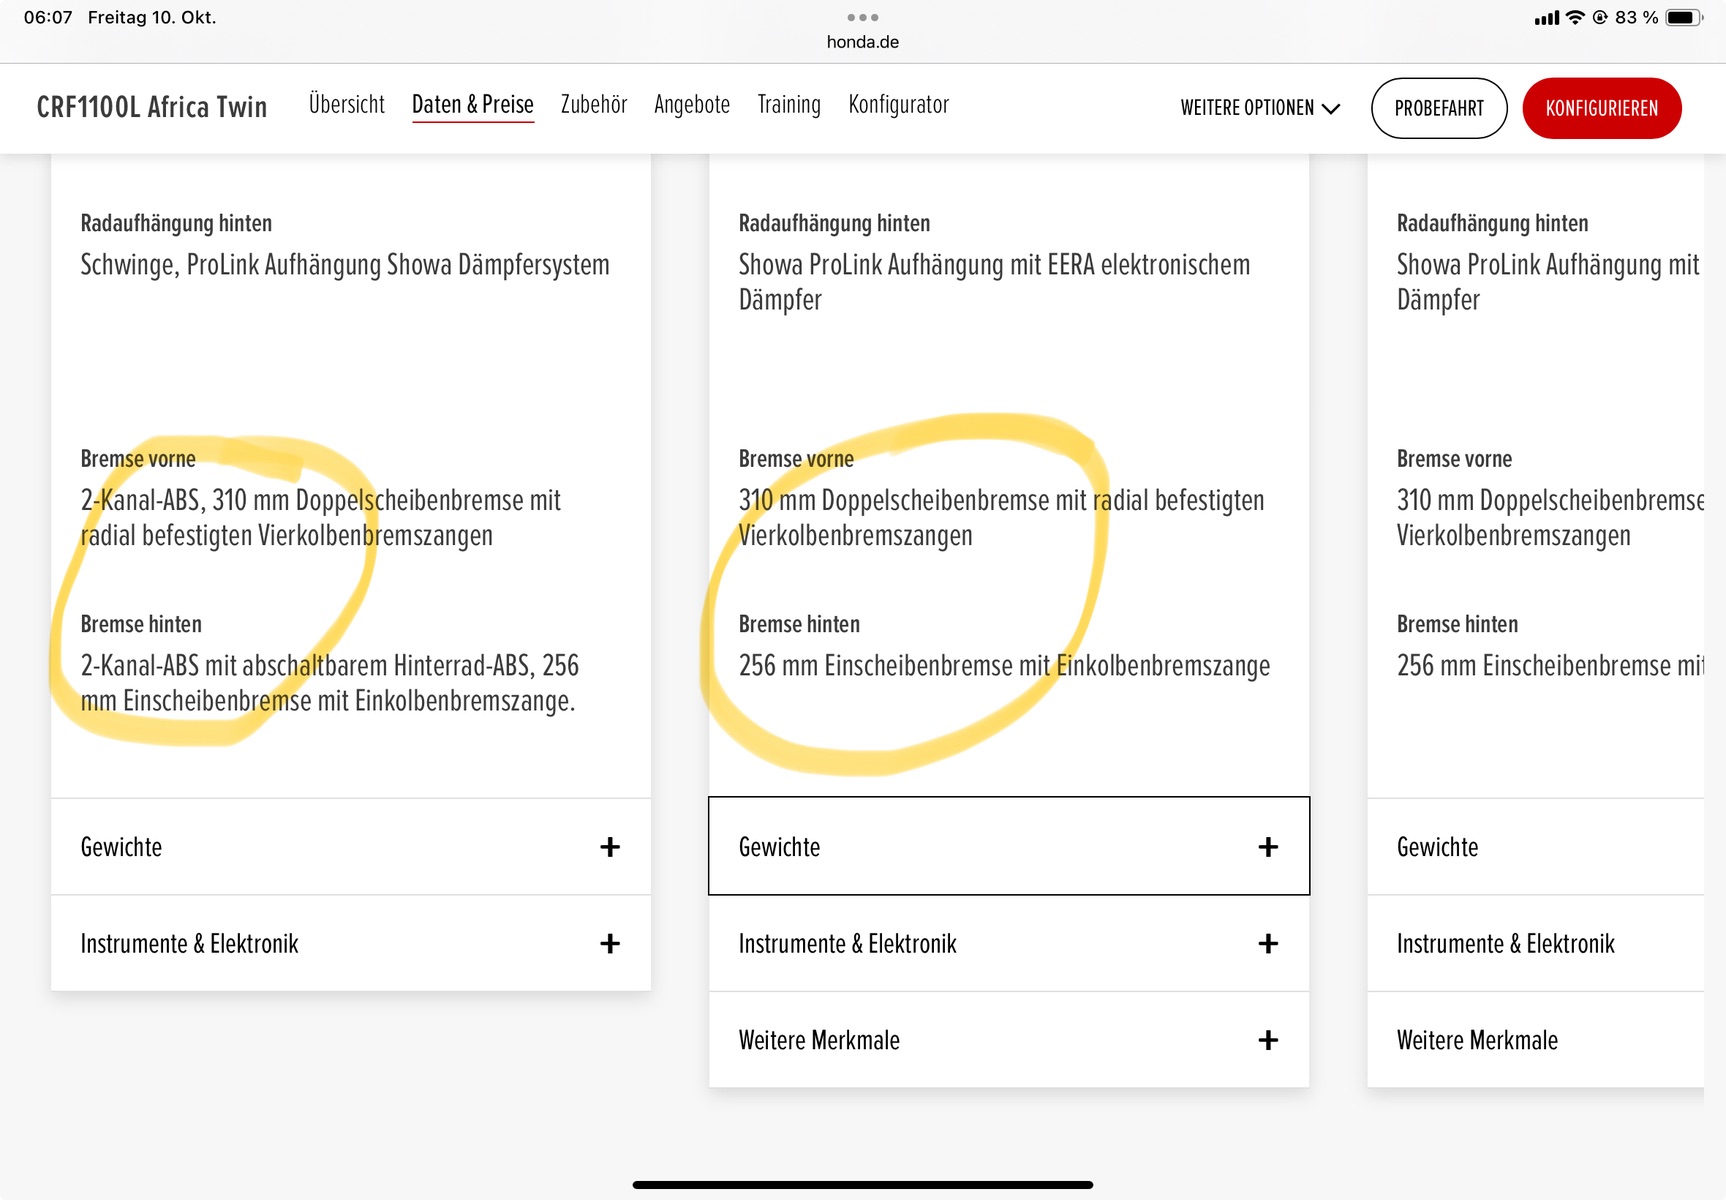1726x1200 pixels.
Task: Tap the Wi-Fi icon in status bar
Action: 1575,17
